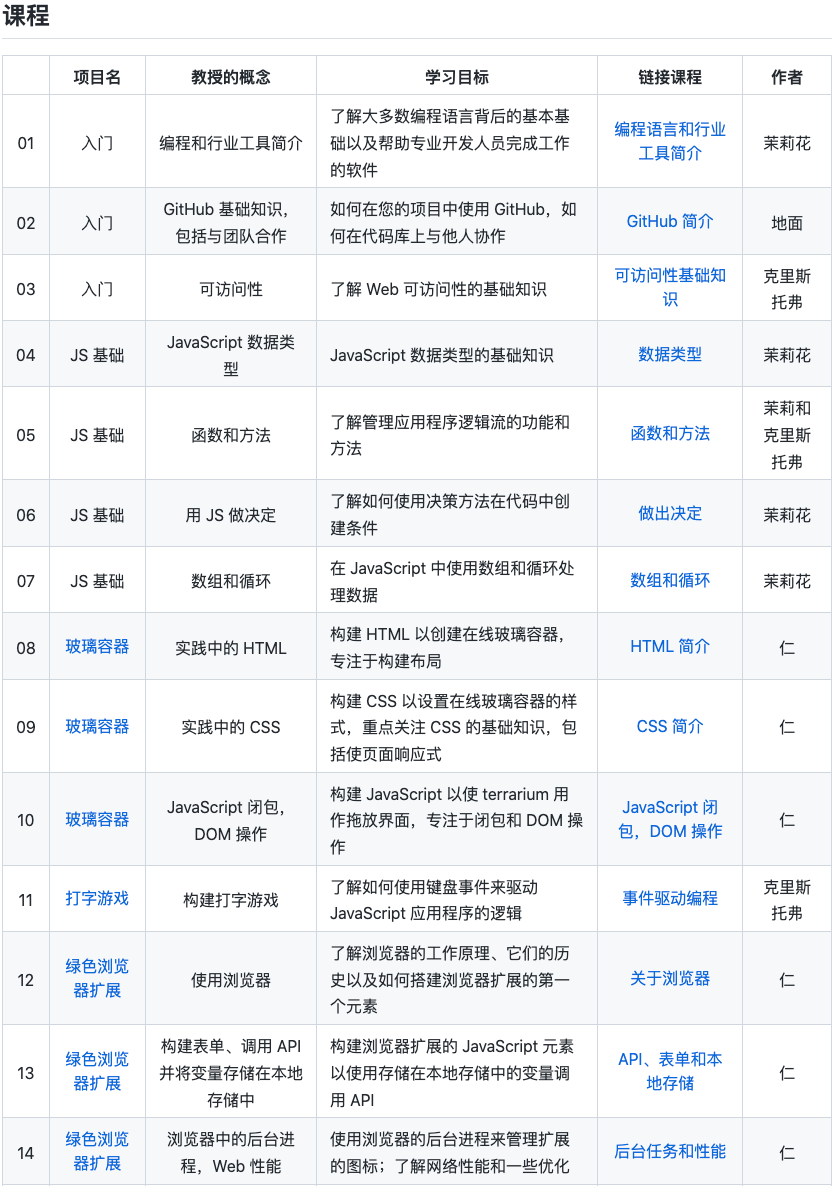Click the 学习目标 column header
The height and width of the screenshot is (1186, 836).
(x=457, y=77)
